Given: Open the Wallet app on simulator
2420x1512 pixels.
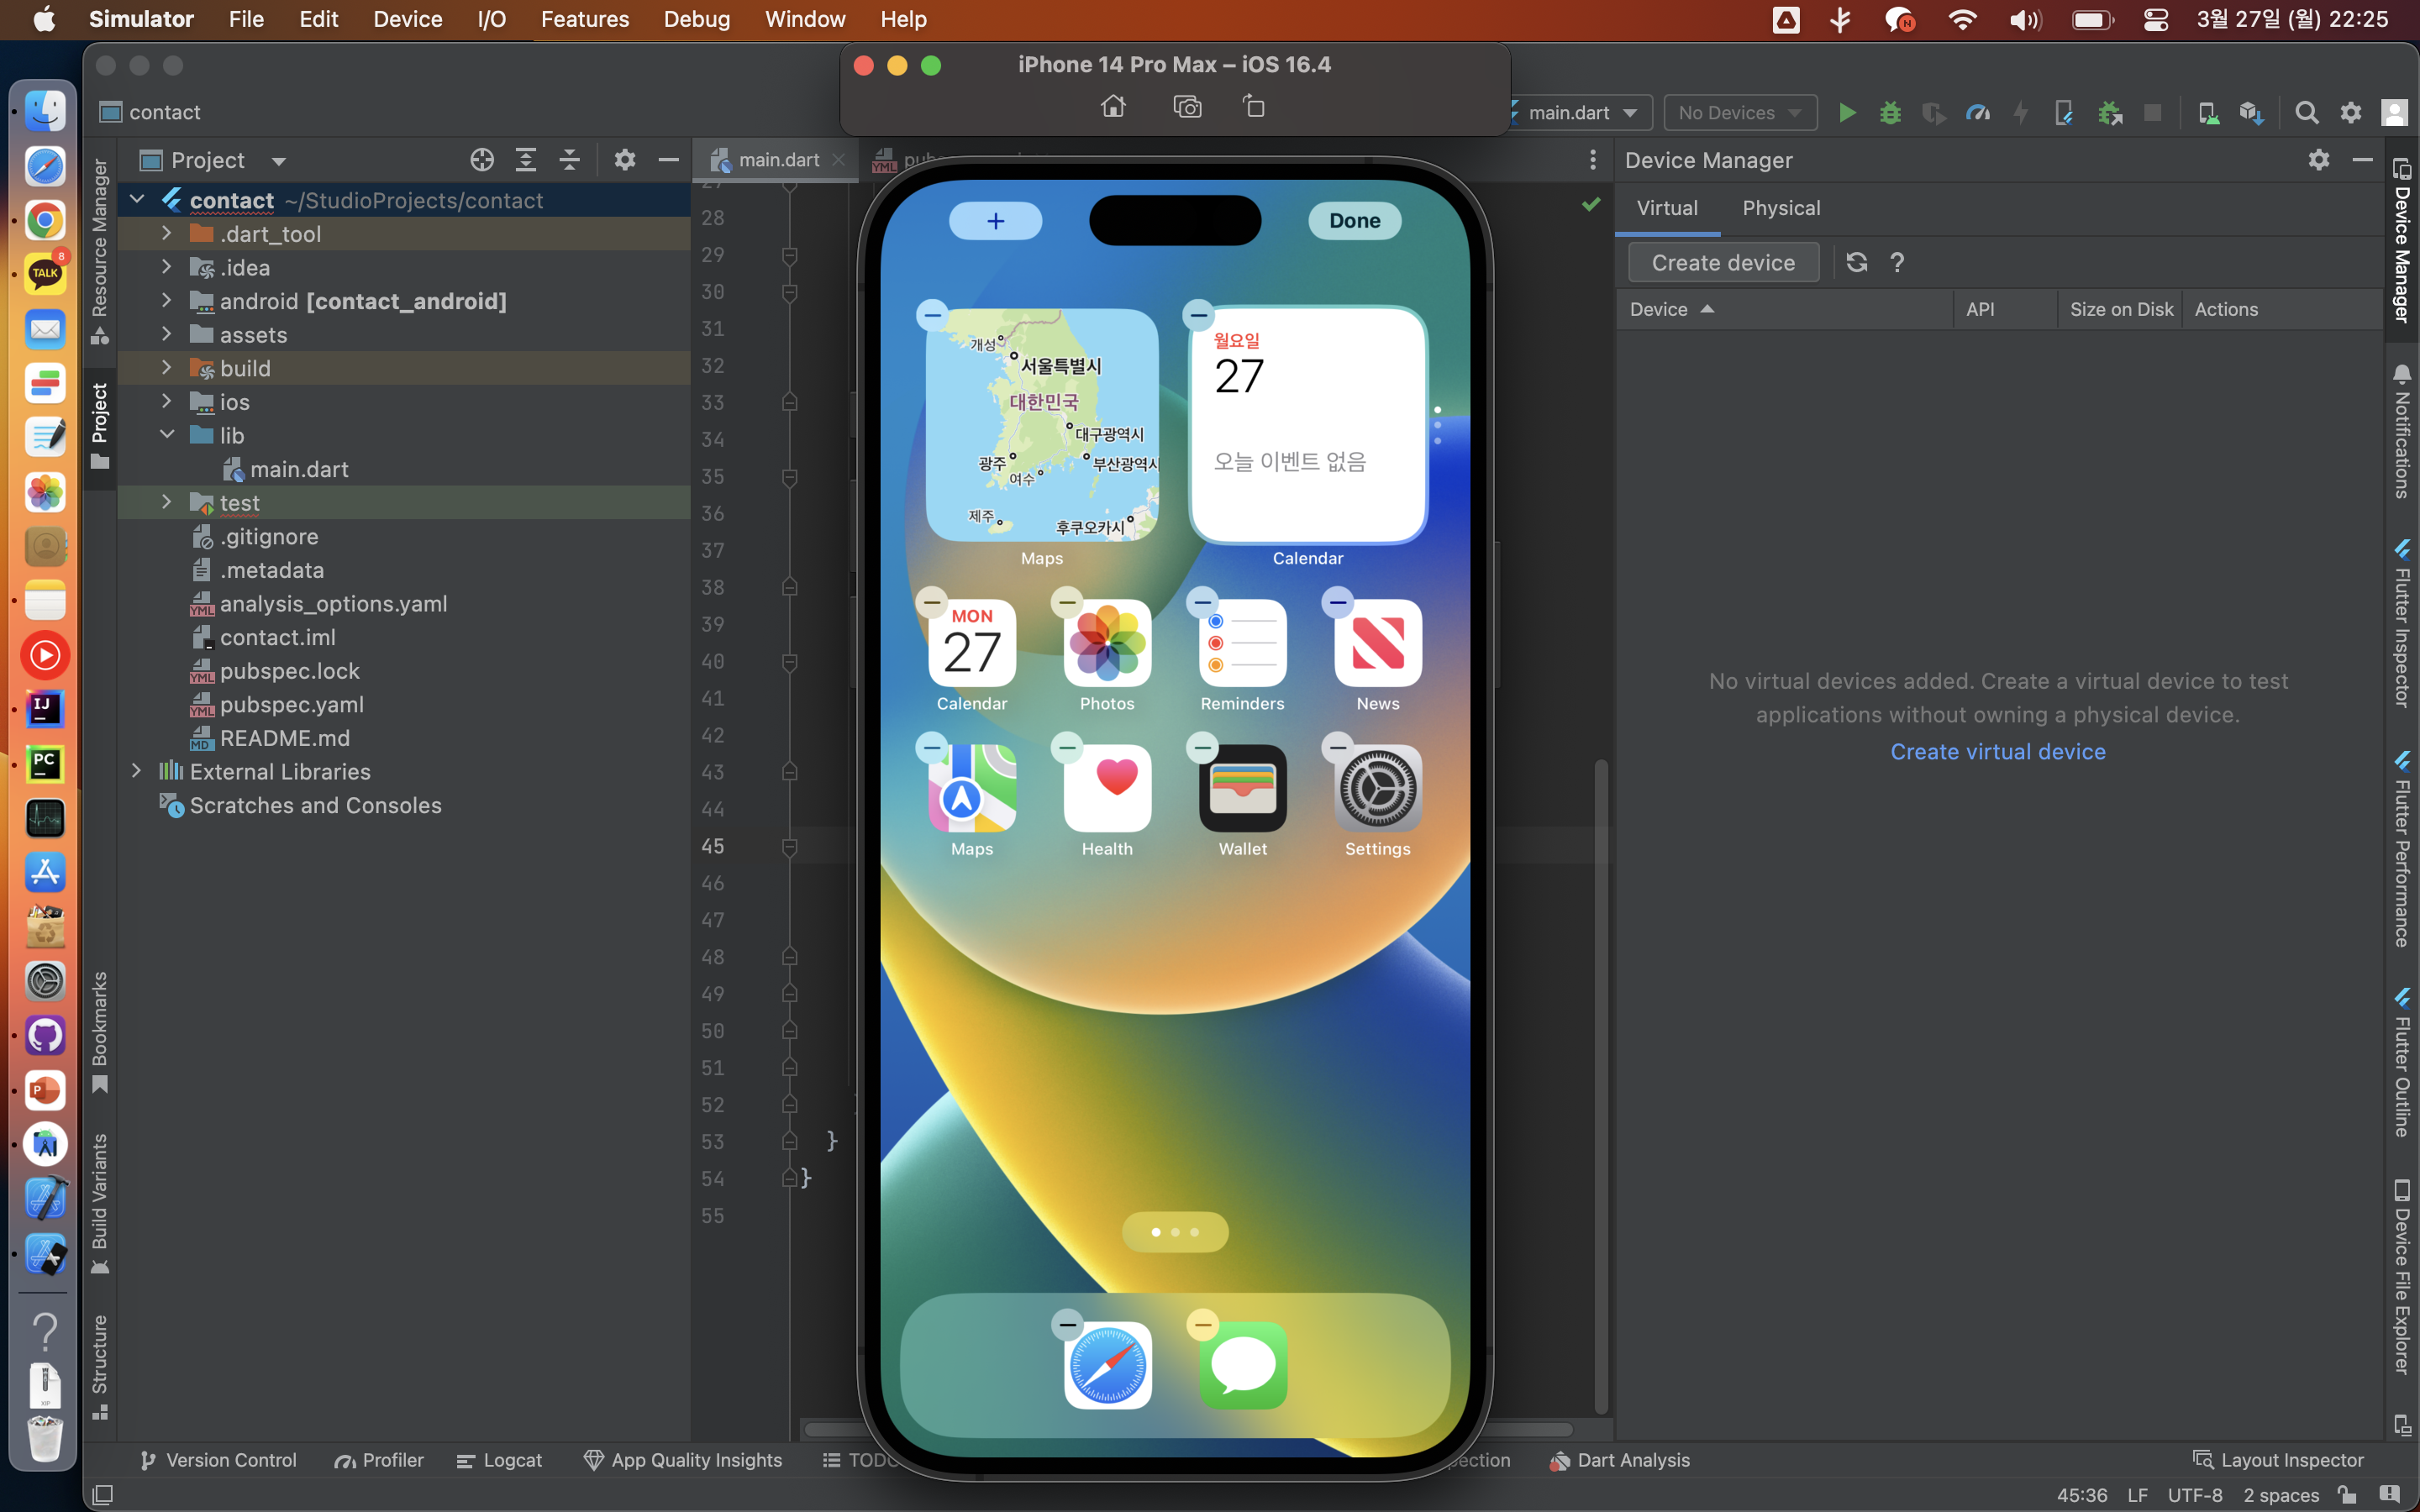Looking at the screenshot, I should (1243, 789).
